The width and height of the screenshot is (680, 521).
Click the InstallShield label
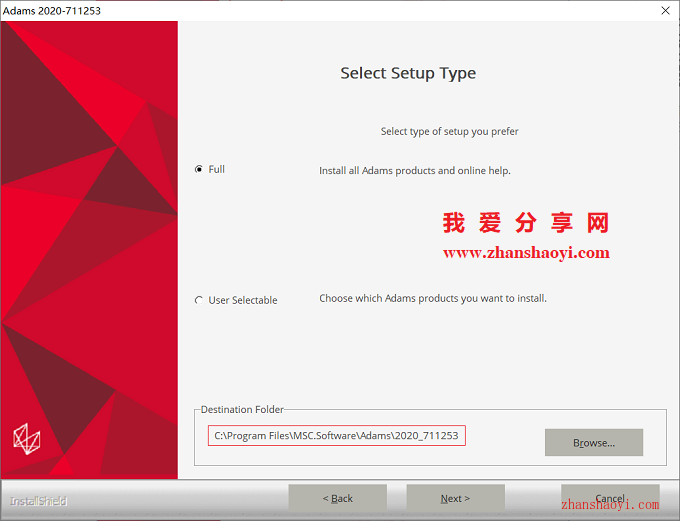coord(38,501)
